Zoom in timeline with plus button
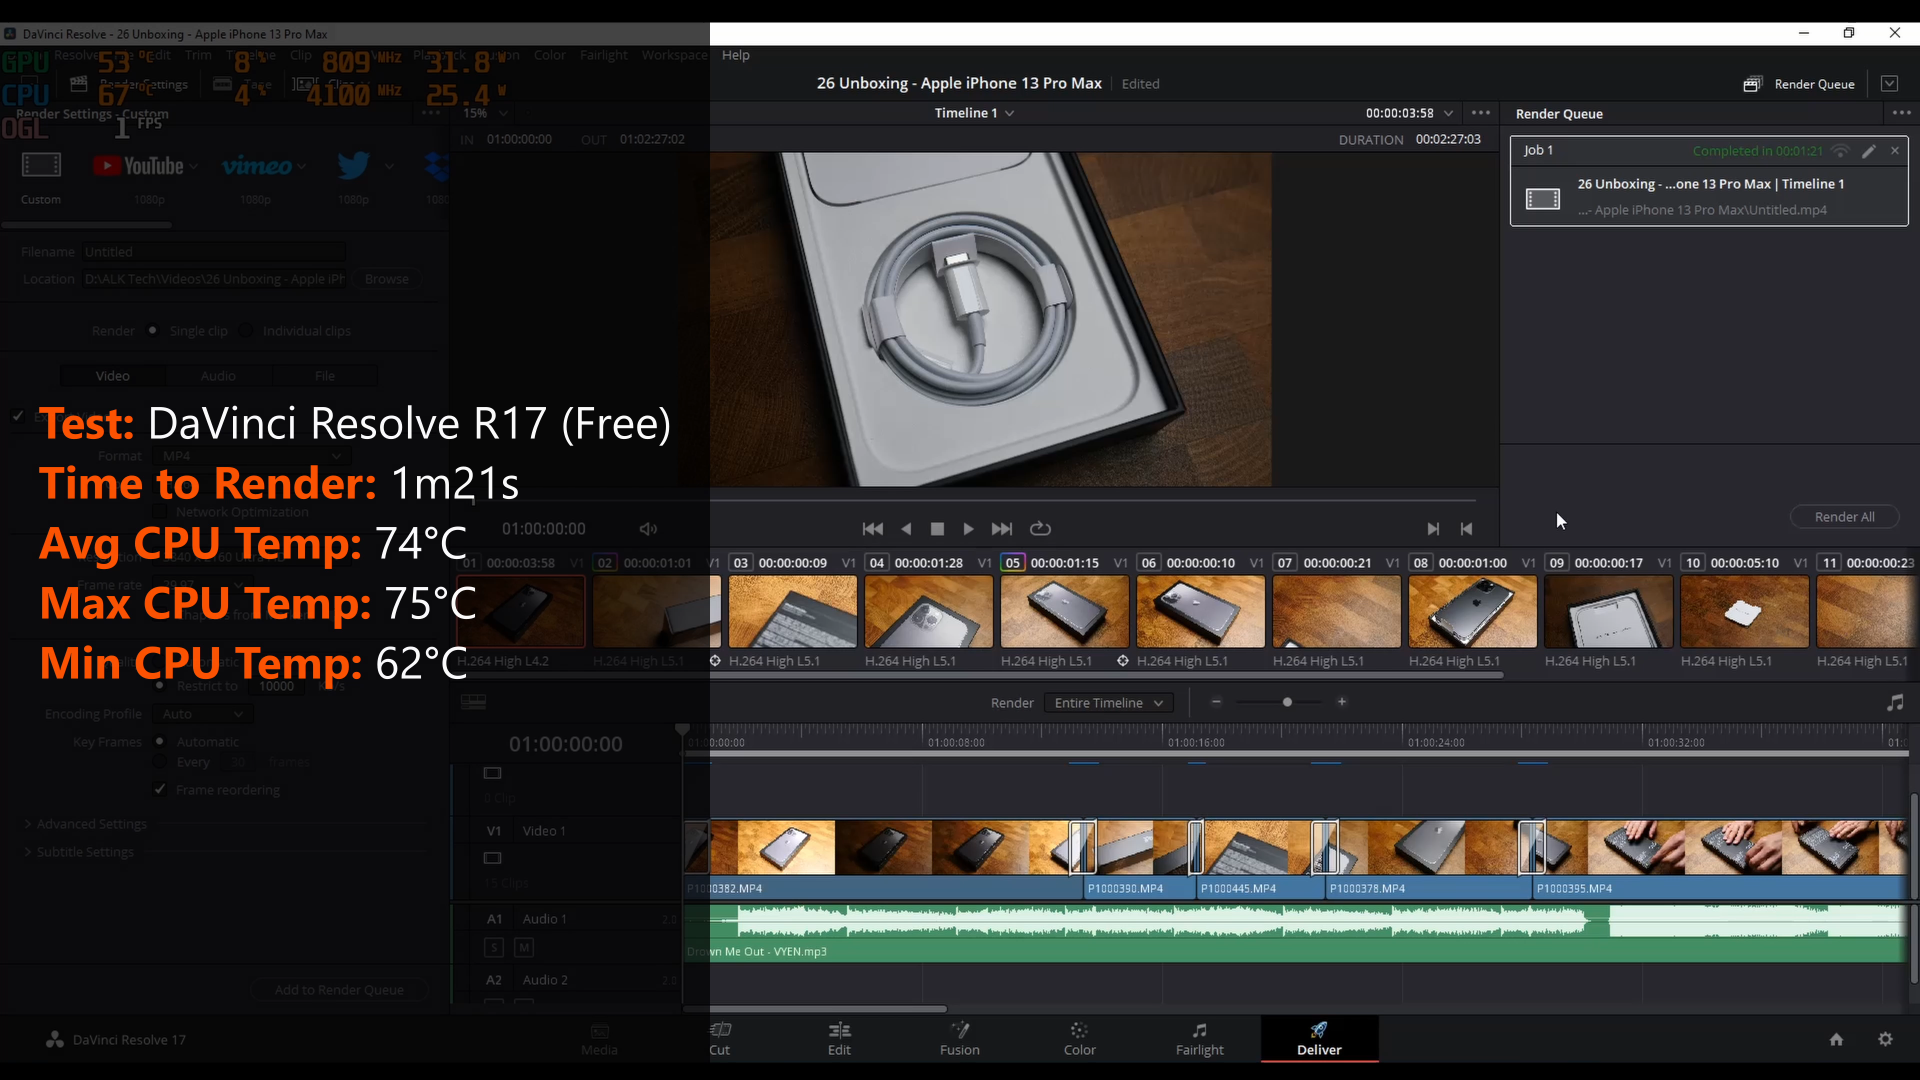This screenshot has width=1920, height=1080. [x=1342, y=702]
